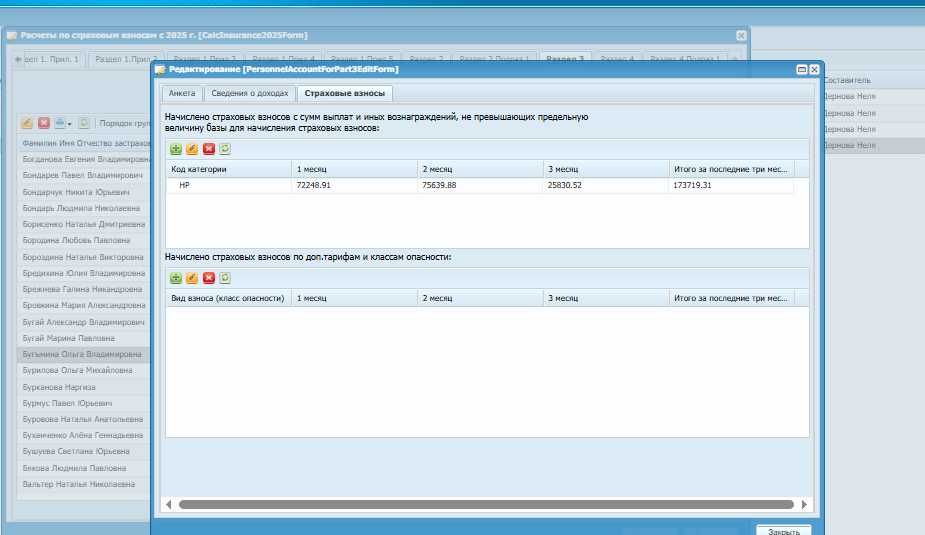The image size is (925, 535).
Task: Edit the selected row in the additional tariffs table
Action: pyautogui.click(x=192, y=278)
